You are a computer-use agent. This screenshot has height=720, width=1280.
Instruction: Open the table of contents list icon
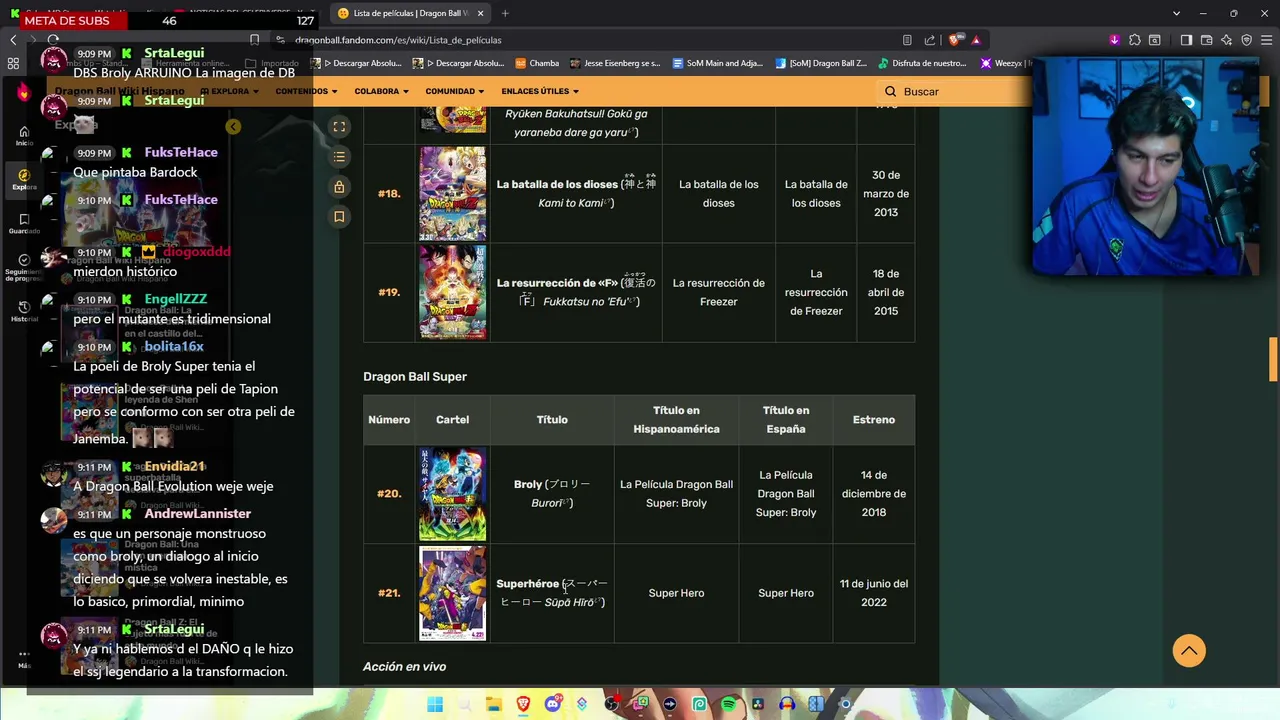tap(339, 157)
